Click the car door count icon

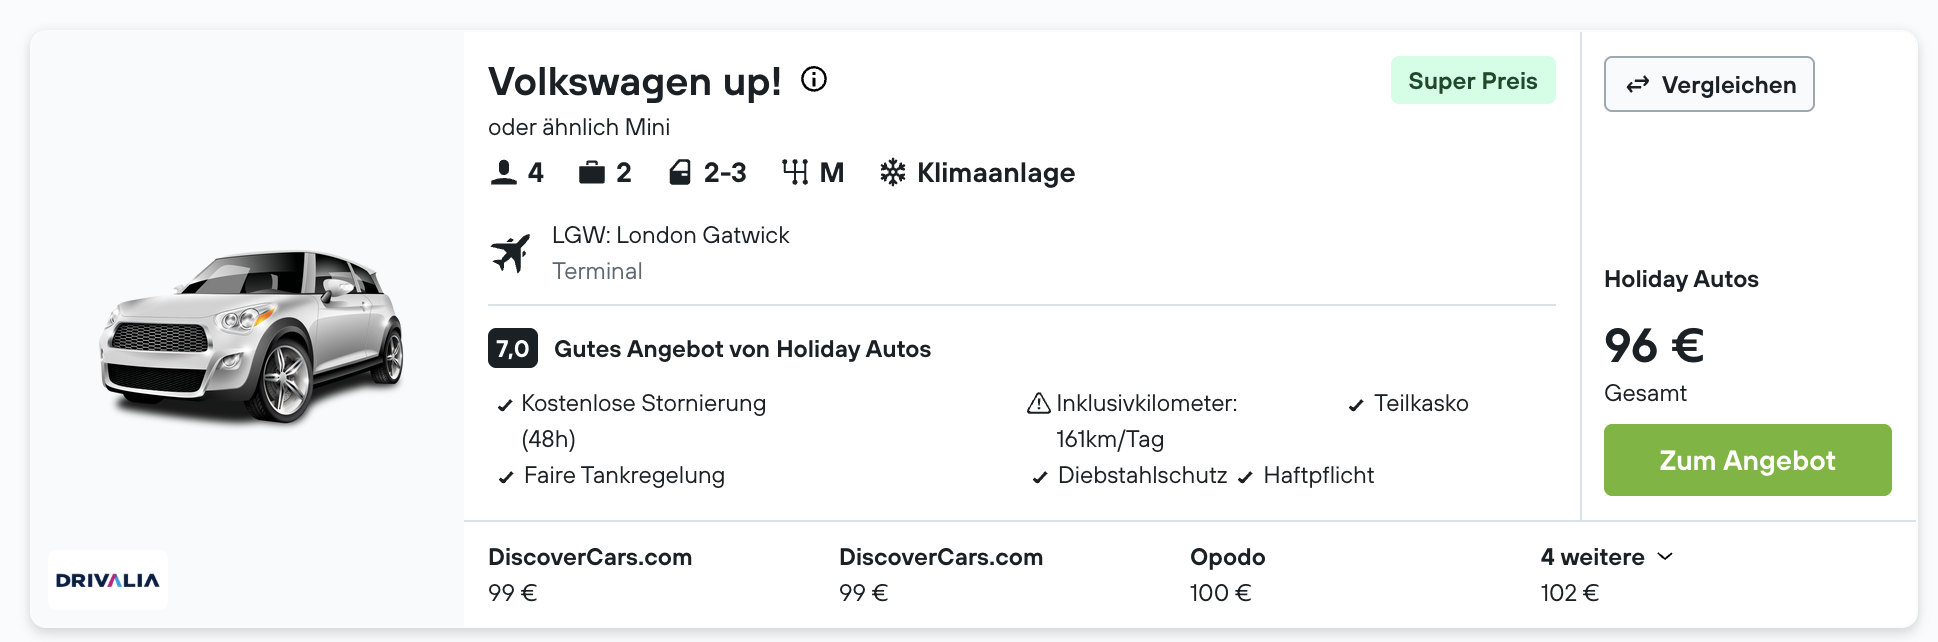tap(680, 173)
